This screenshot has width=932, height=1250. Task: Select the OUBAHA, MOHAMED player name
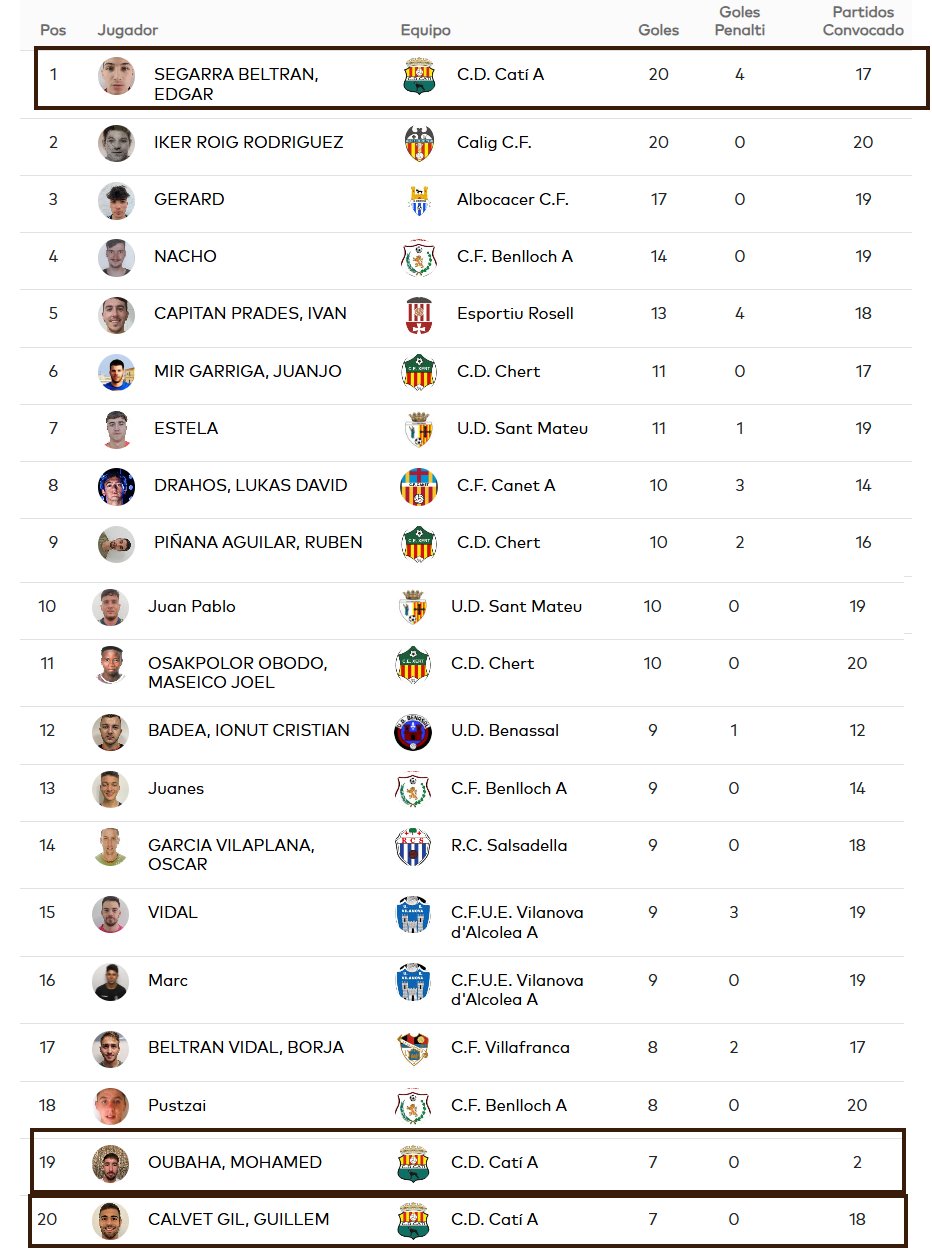pyautogui.click(x=235, y=1163)
